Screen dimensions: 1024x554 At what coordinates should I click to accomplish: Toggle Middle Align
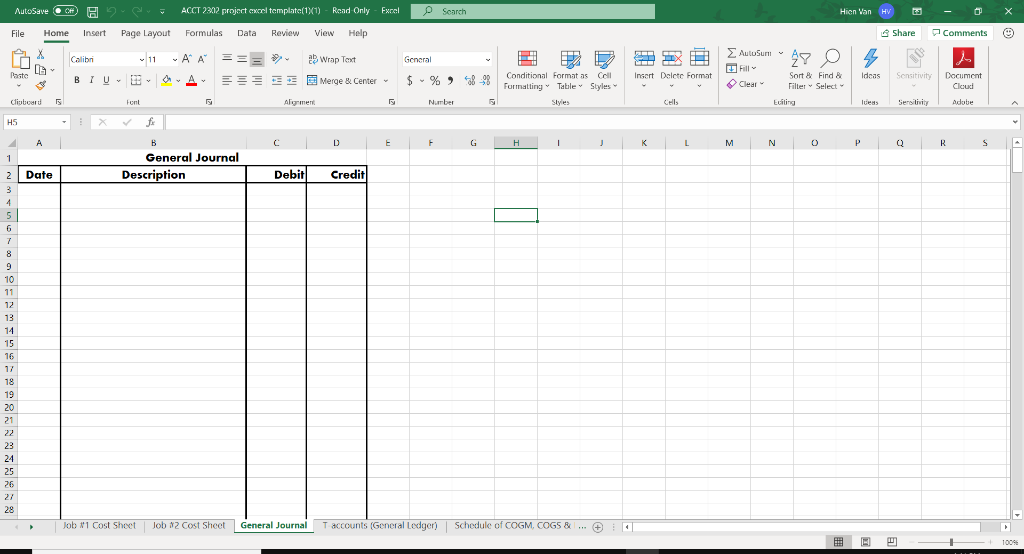point(242,59)
